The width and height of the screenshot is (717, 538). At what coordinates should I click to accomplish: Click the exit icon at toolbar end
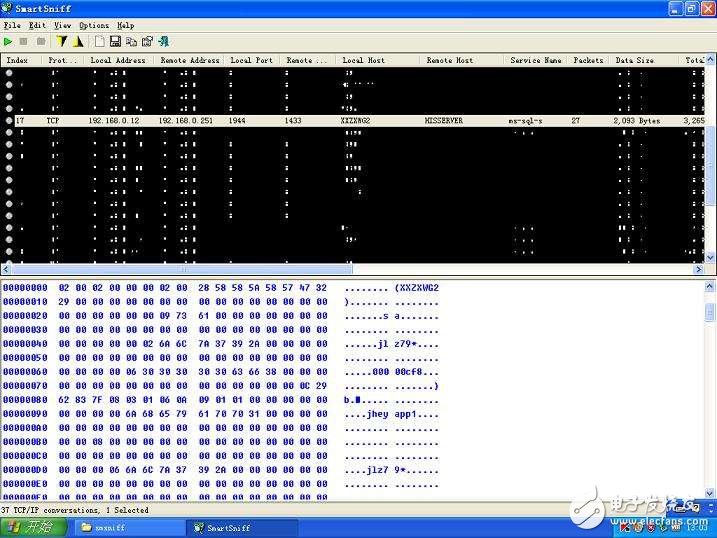(x=163, y=41)
